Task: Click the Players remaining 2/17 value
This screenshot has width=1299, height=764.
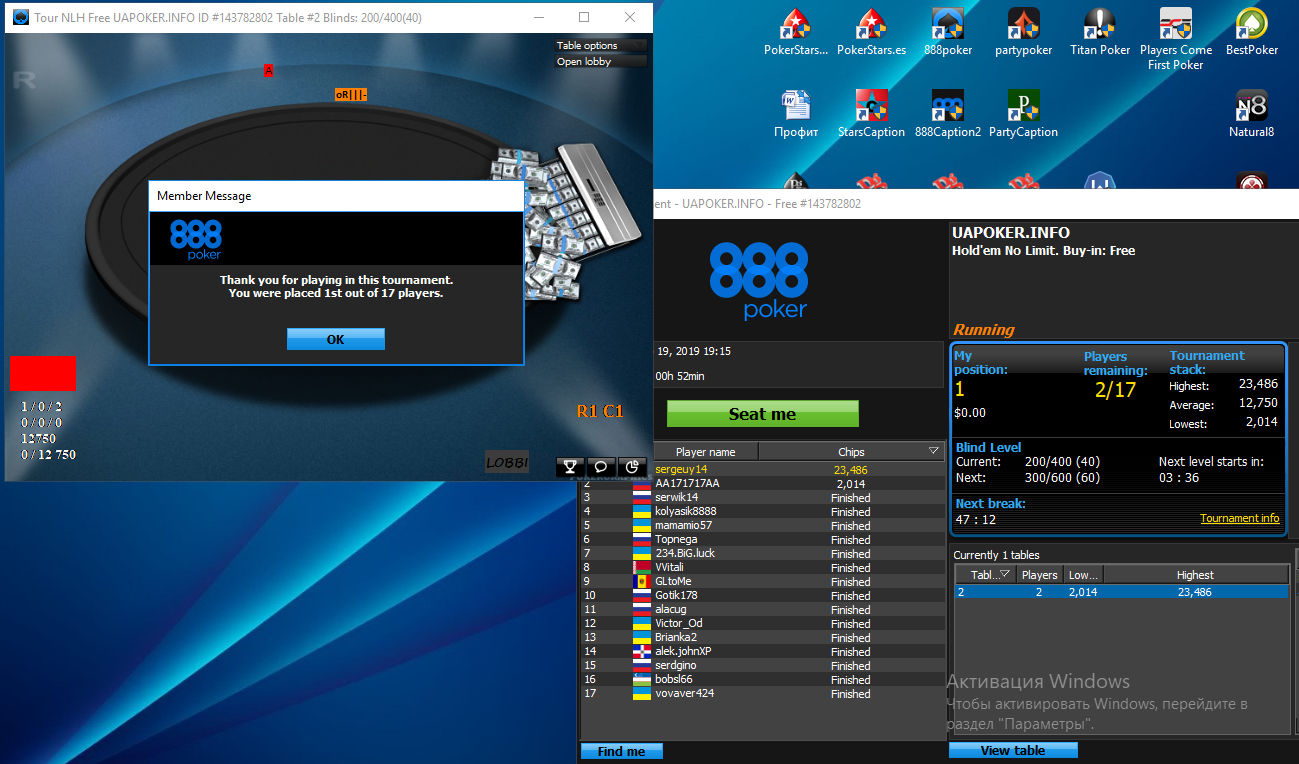Action: tap(1115, 390)
